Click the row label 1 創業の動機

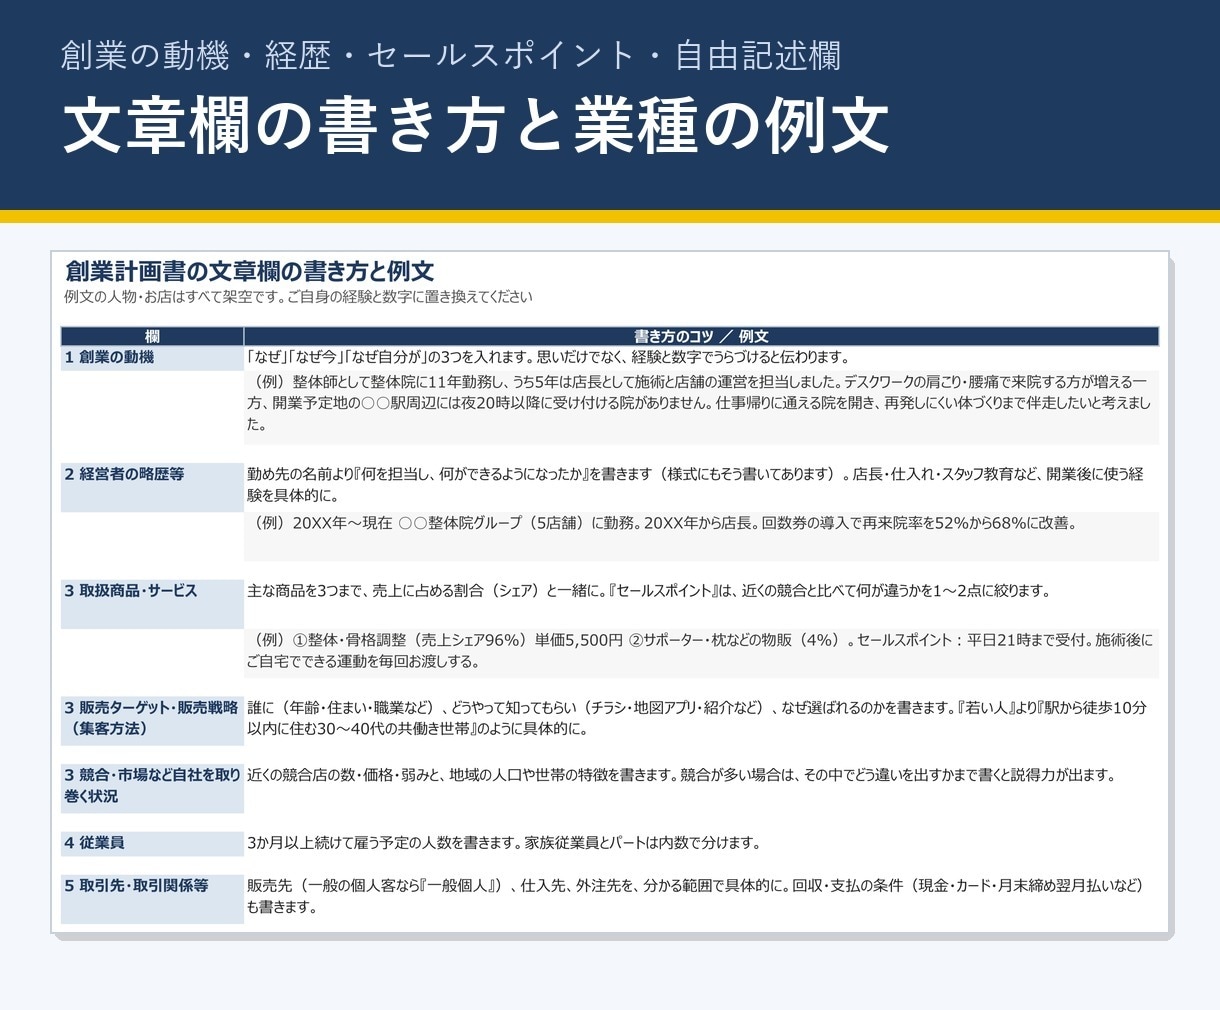pyautogui.click(x=152, y=358)
